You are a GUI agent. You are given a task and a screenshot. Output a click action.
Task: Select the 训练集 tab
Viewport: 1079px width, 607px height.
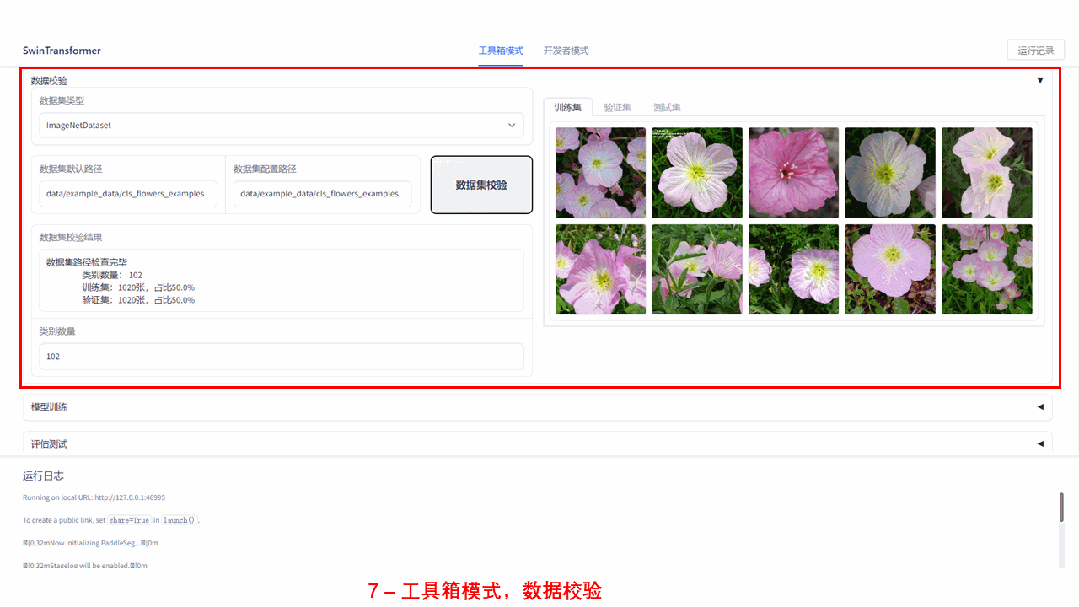pyautogui.click(x=570, y=105)
